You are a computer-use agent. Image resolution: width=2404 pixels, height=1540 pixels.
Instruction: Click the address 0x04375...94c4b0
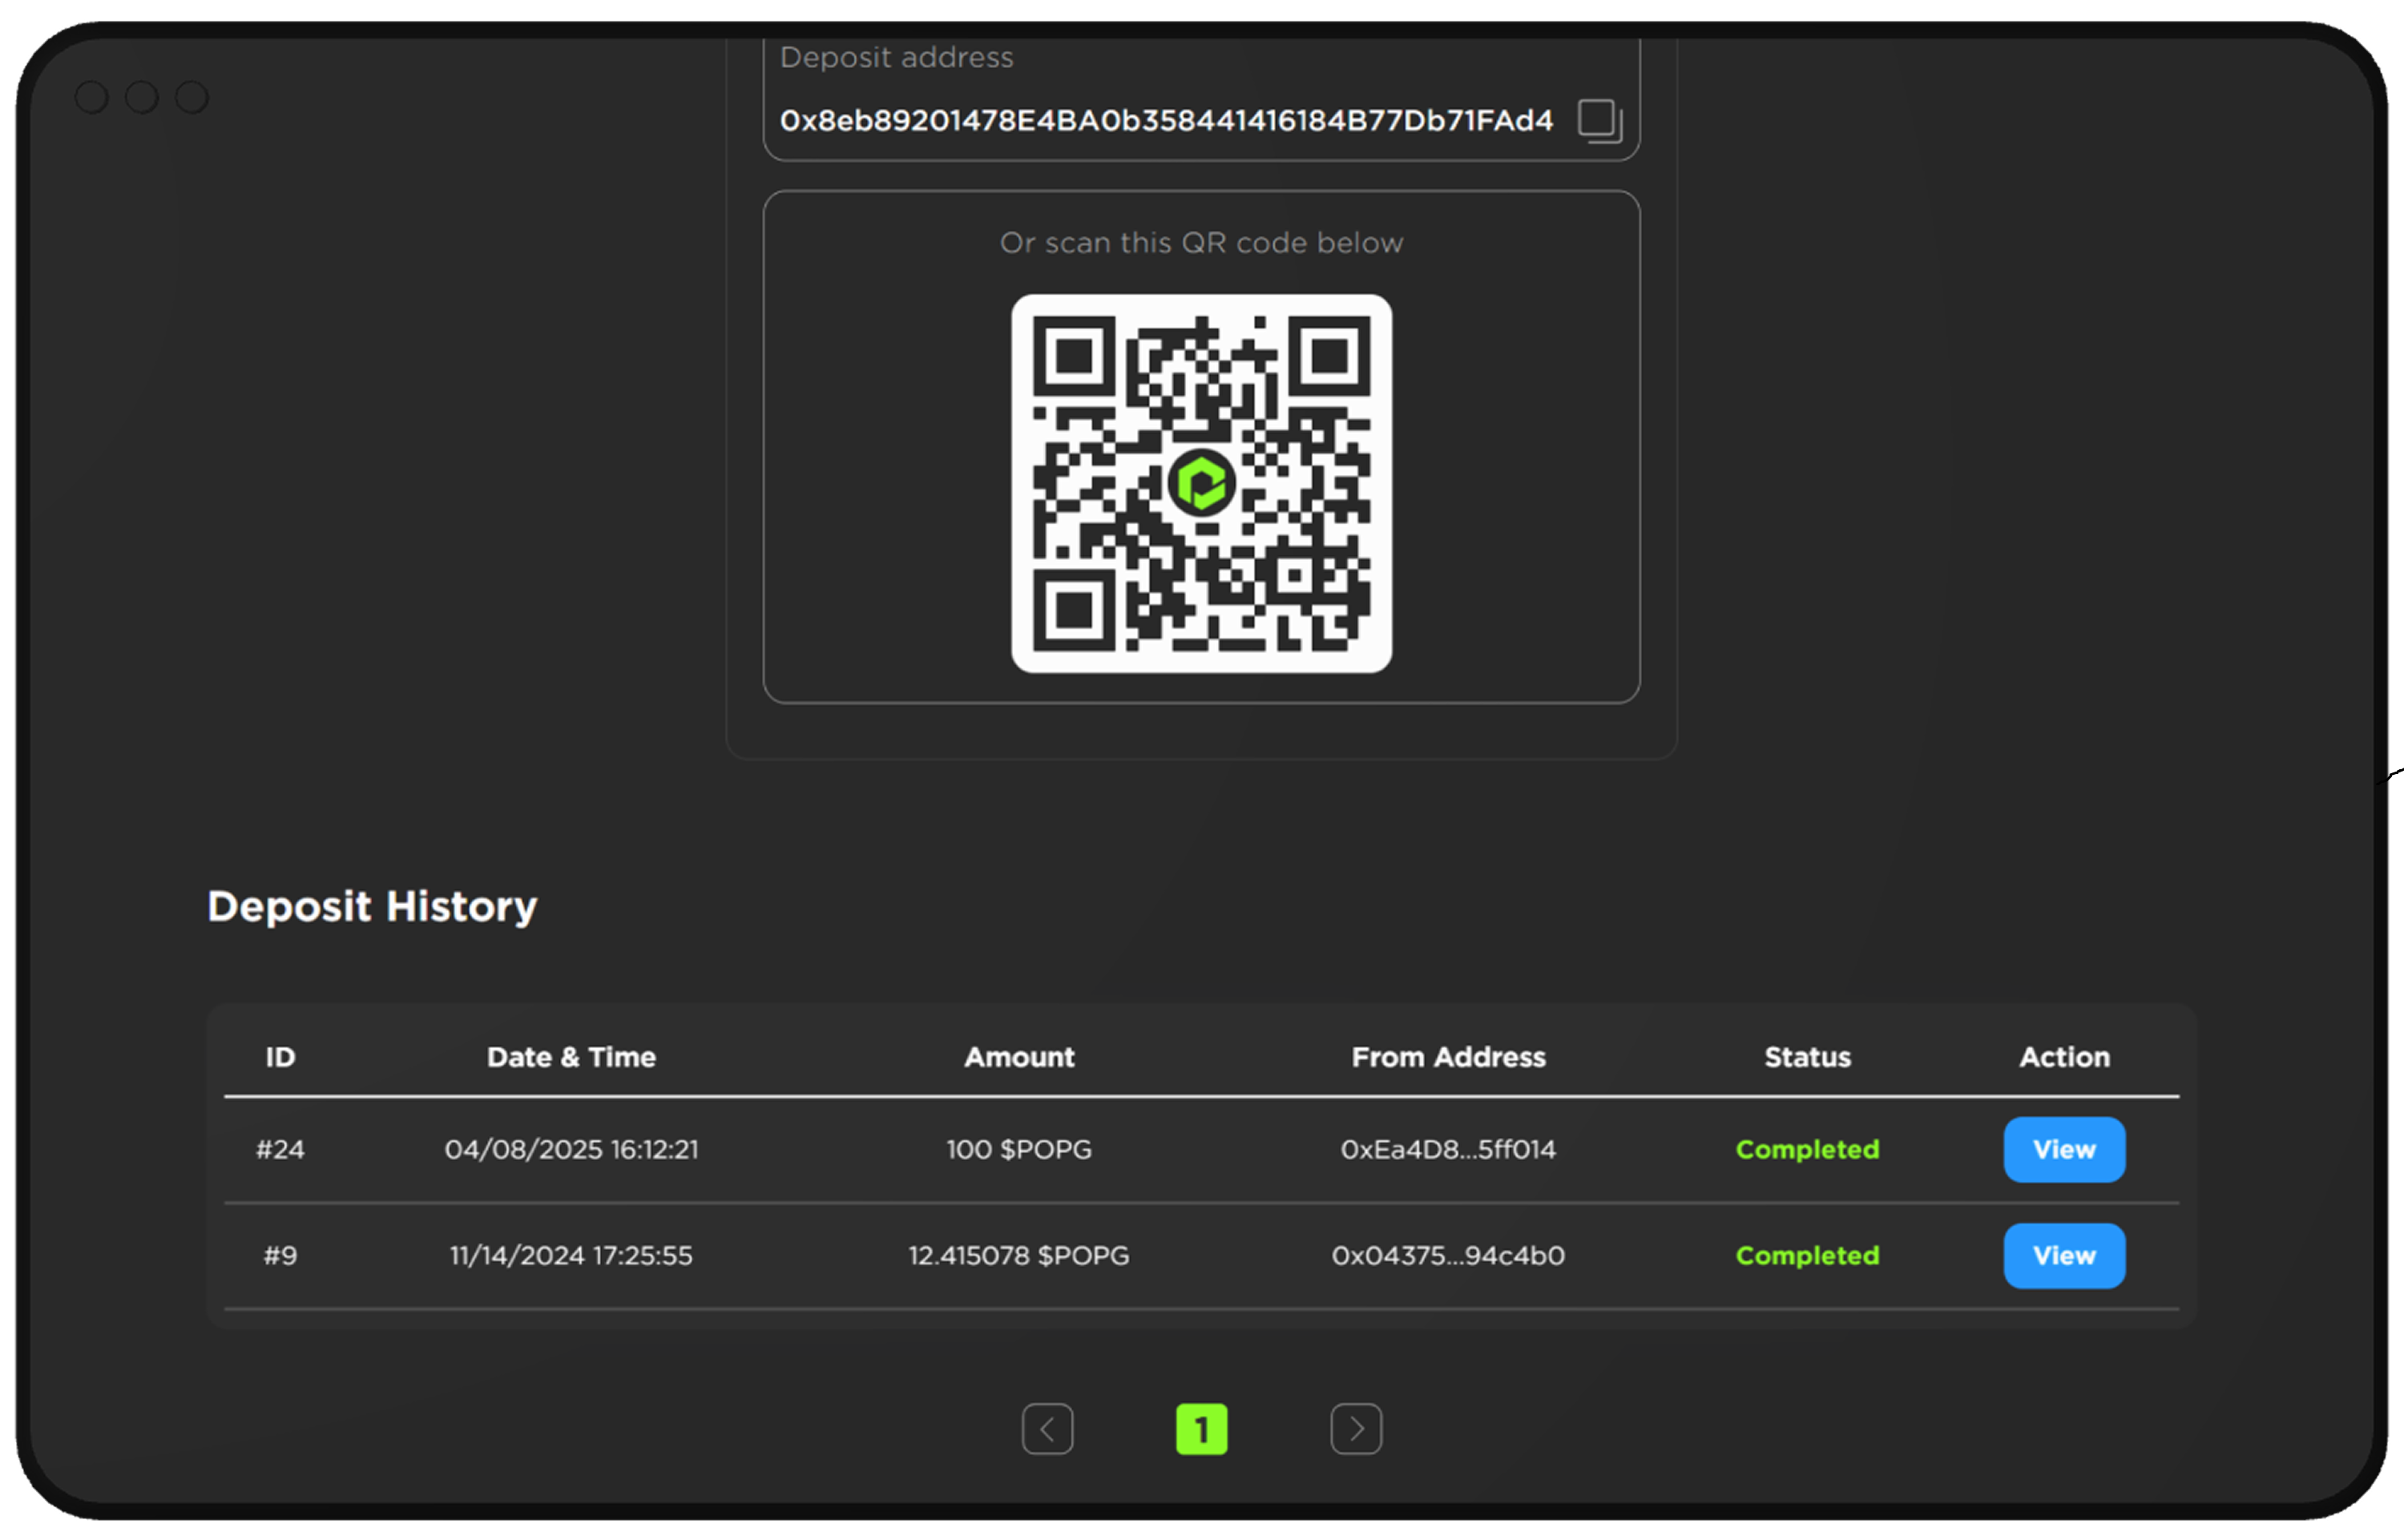(x=1449, y=1256)
